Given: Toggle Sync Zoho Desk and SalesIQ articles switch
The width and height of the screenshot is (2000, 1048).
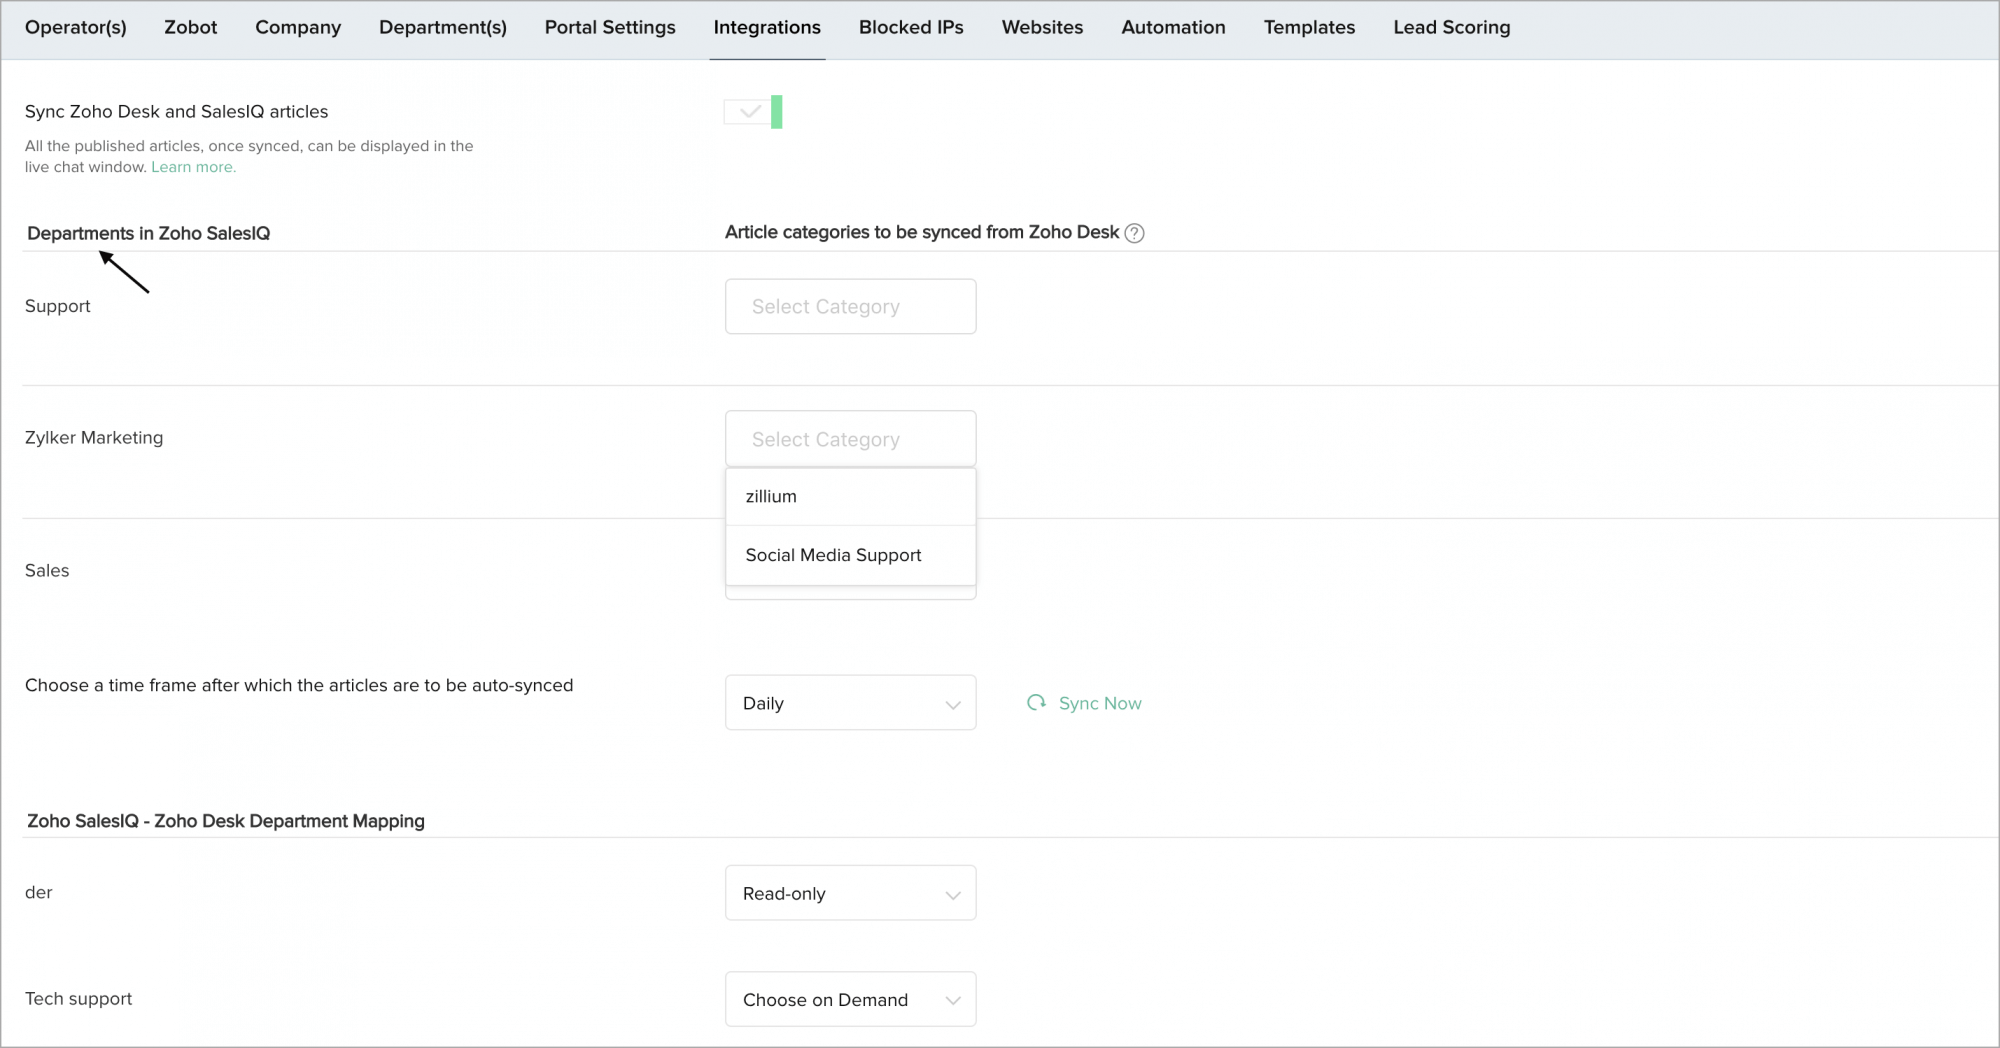Looking at the screenshot, I should coord(753,112).
